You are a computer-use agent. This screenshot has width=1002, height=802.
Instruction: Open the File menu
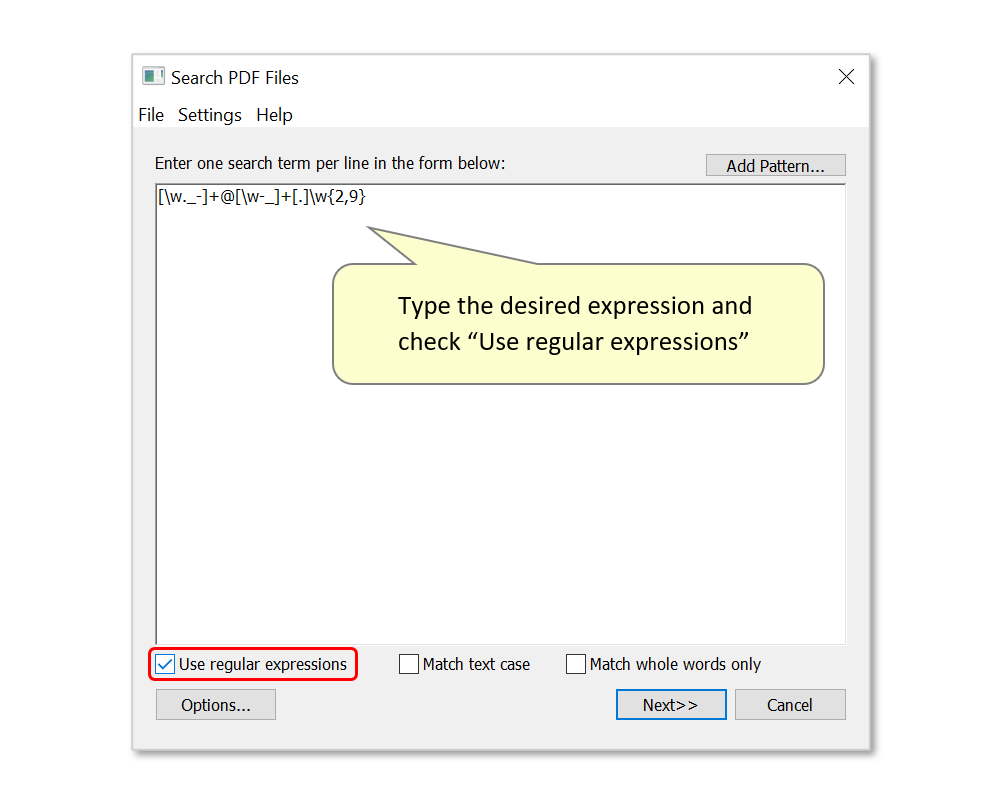coord(150,115)
